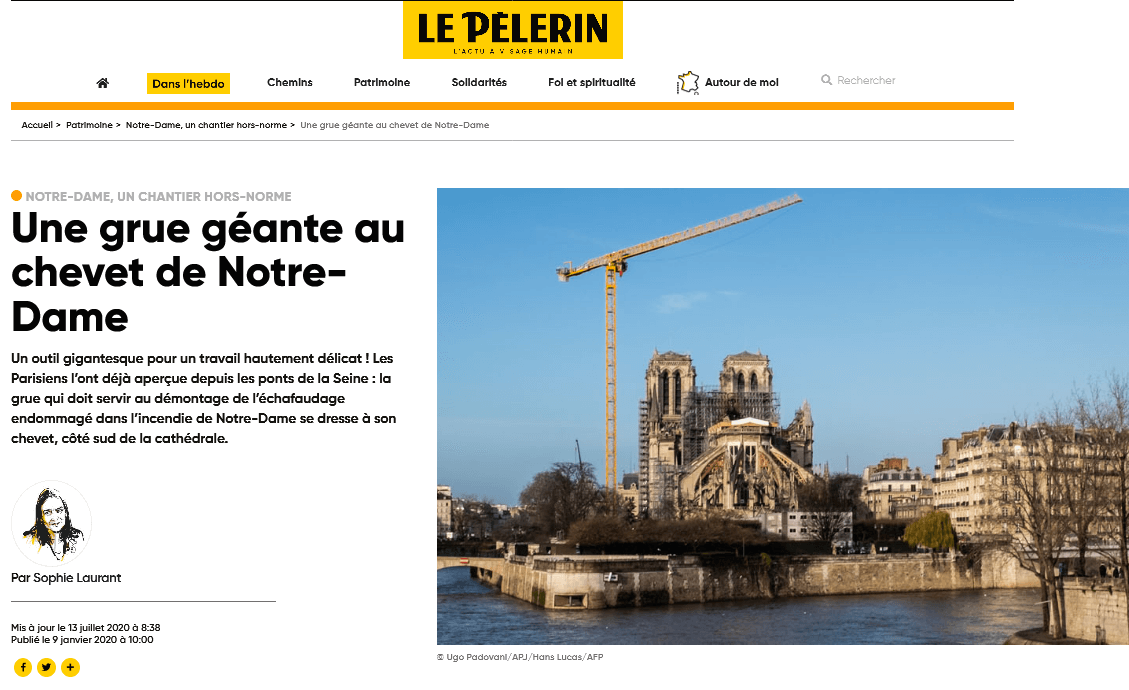
Task: Share article on Facebook
Action: click(x=23, y=668)
